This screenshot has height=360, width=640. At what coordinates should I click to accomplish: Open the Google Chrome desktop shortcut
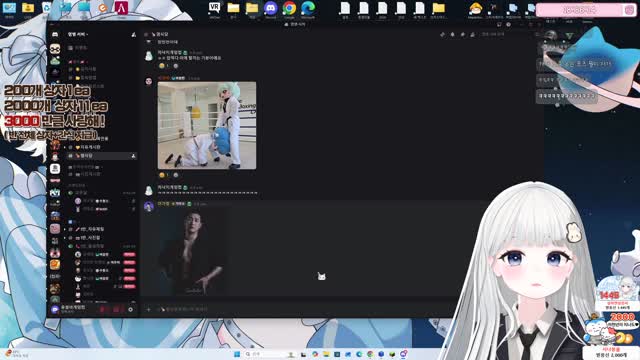289,9
